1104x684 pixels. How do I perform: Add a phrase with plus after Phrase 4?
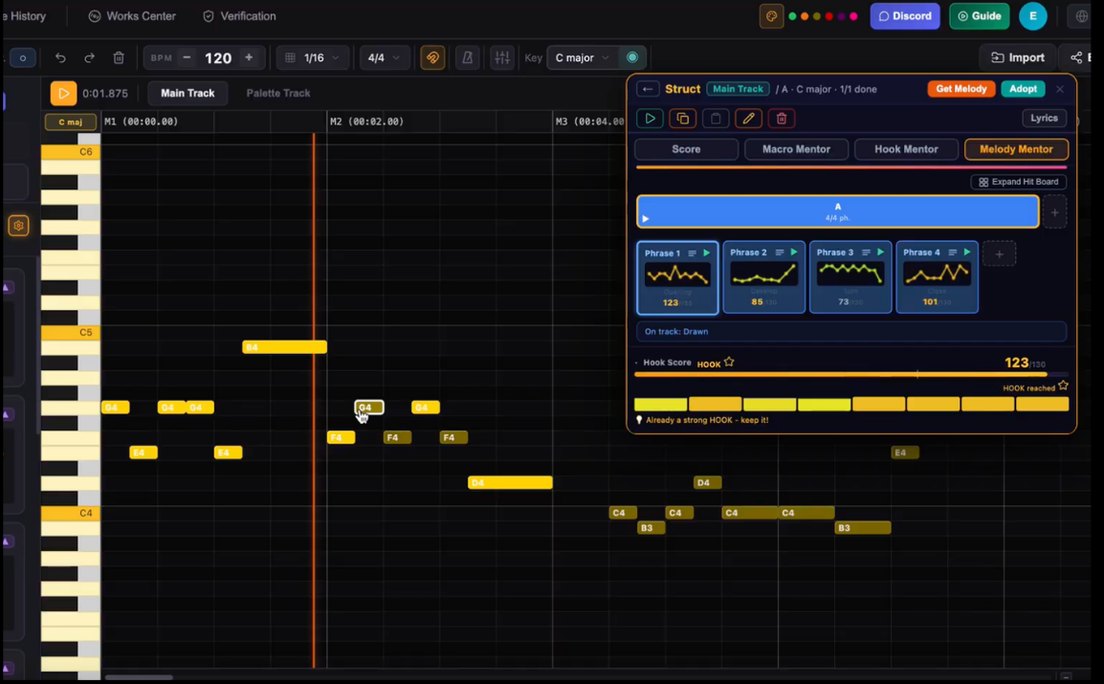click(x=999, y=254)
